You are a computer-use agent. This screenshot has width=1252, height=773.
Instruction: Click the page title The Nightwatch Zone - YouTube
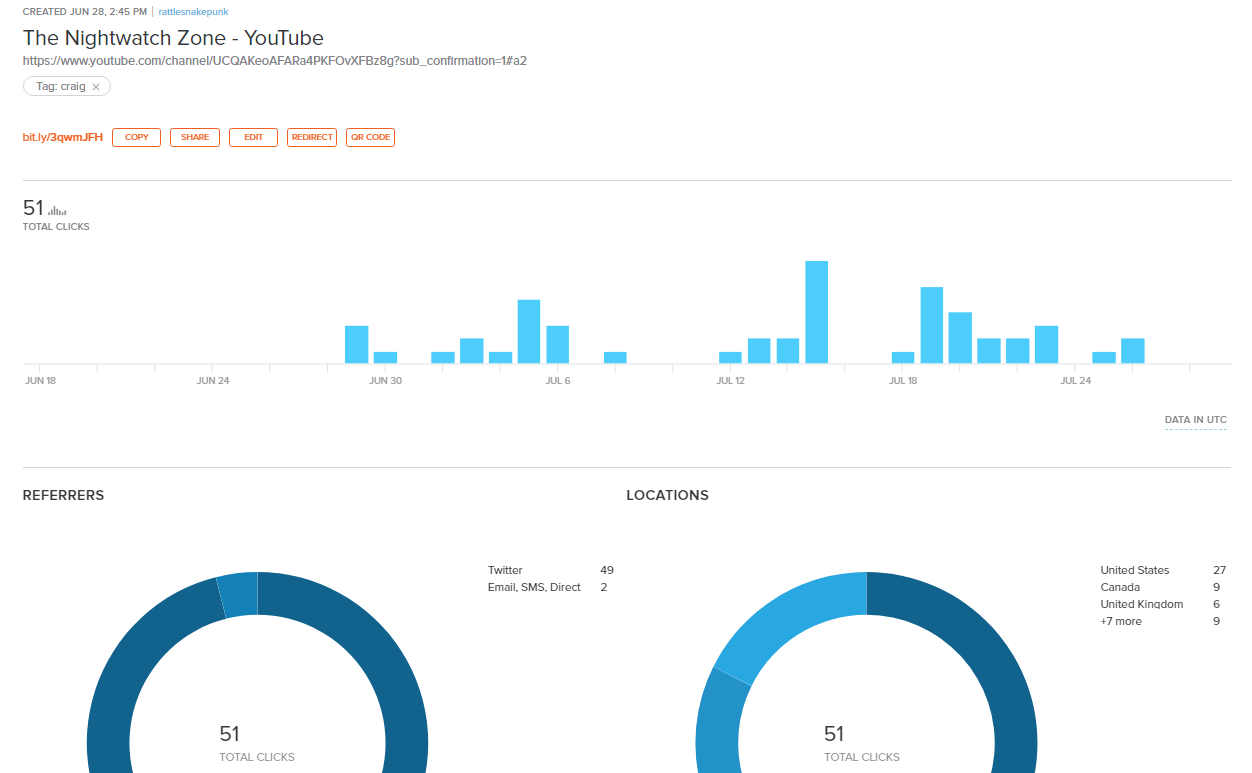[173, 38]
